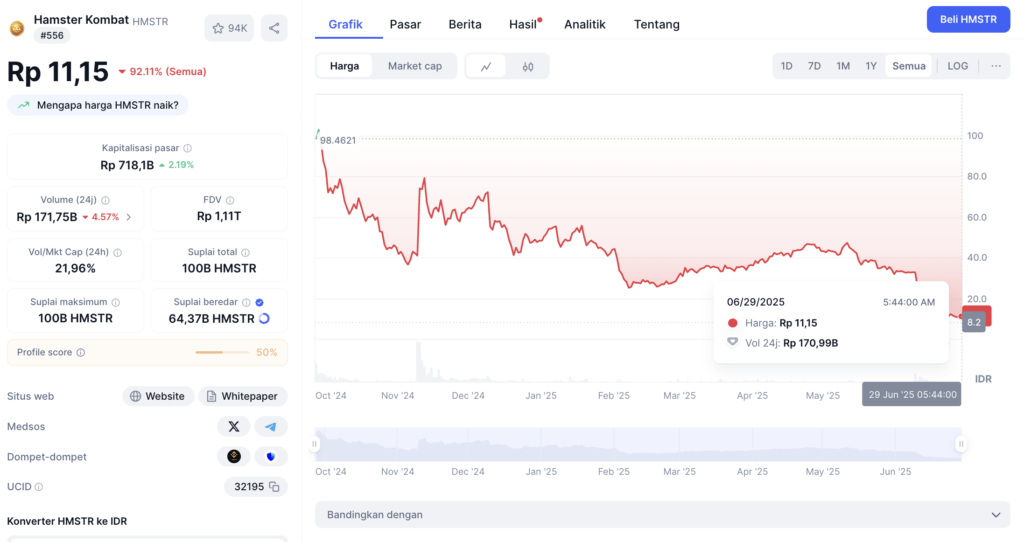The image size is (1024, 542).
Task: Show info for Profile score
Action: [81, 353]
